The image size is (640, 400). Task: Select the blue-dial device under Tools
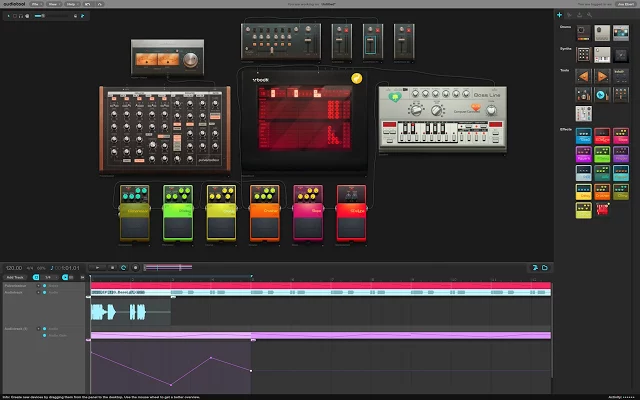[x=602, y=95]
